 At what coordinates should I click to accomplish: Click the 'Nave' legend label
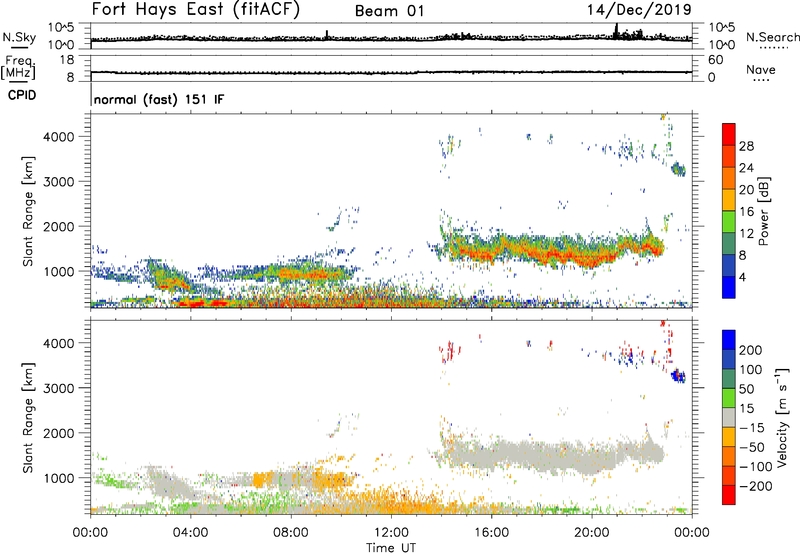coord(761,70)
